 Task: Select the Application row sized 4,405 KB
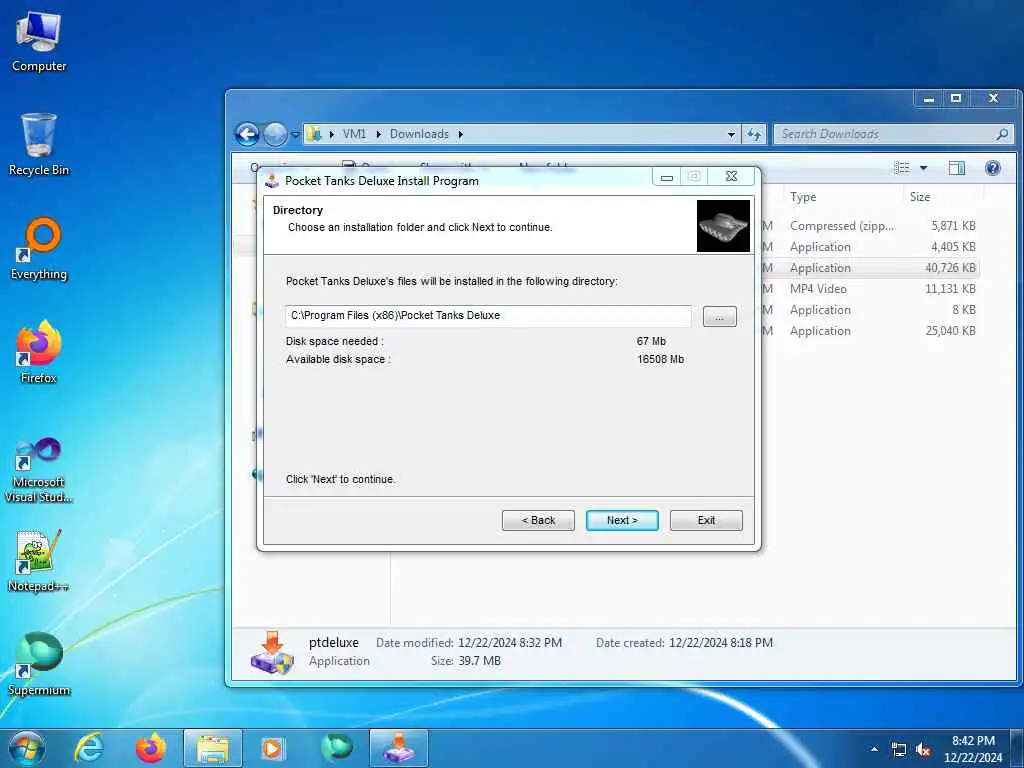coord(870,247)
